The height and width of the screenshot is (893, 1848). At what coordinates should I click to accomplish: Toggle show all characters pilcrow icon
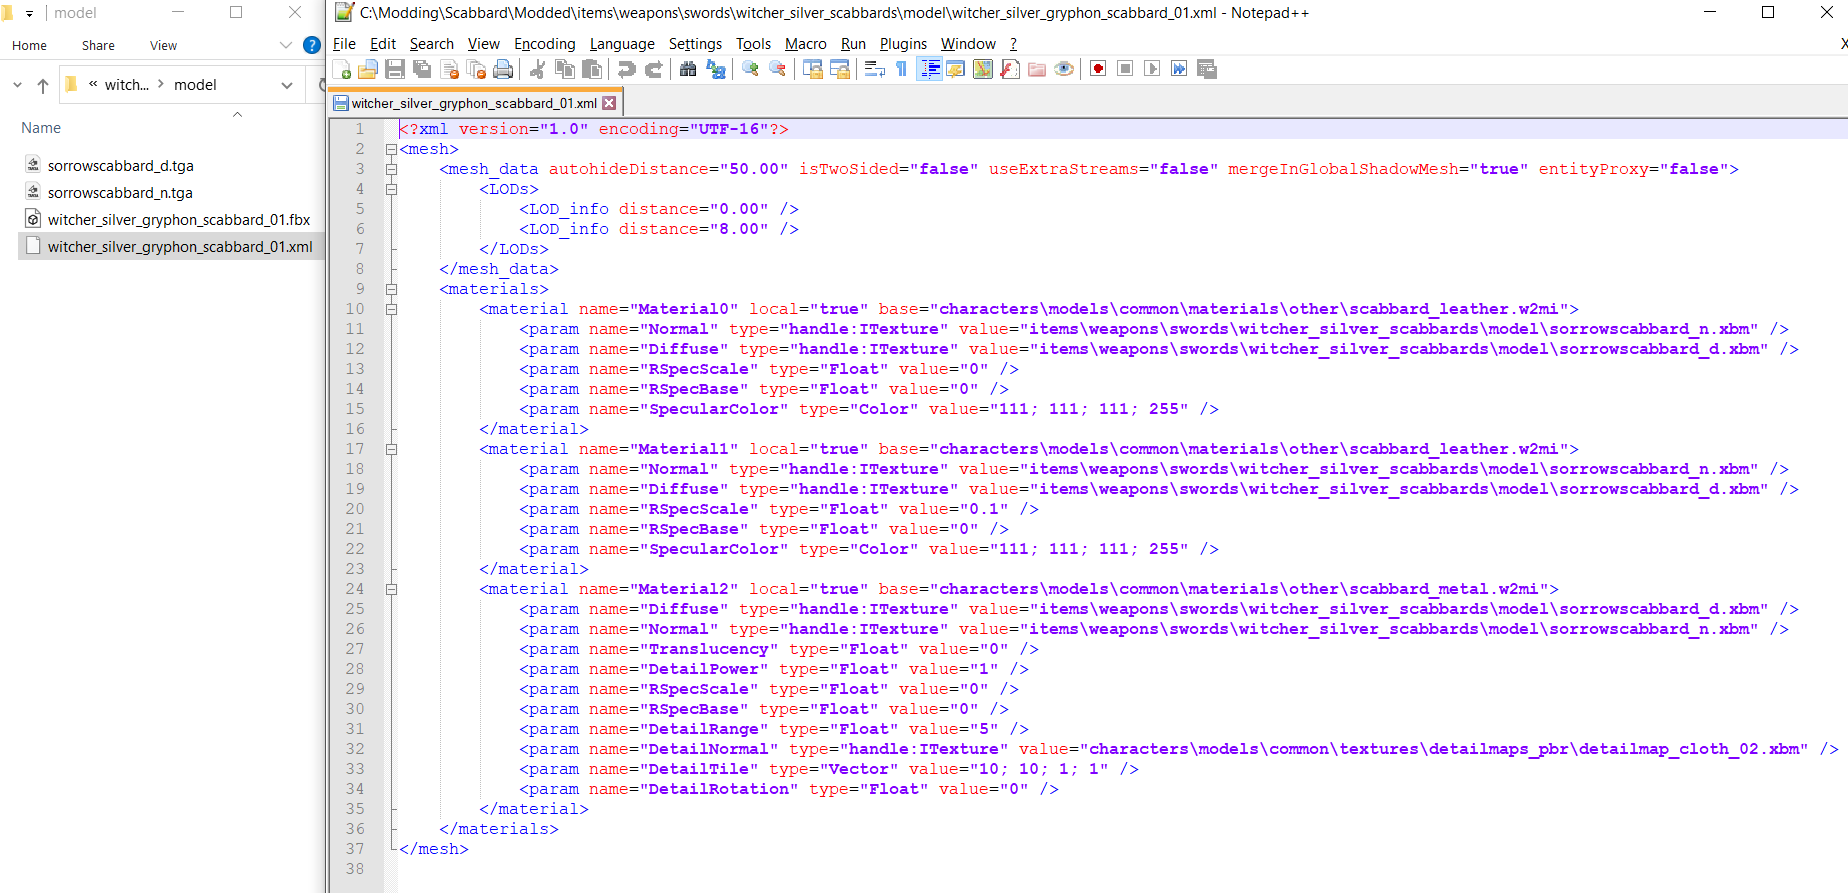(901, 69)
